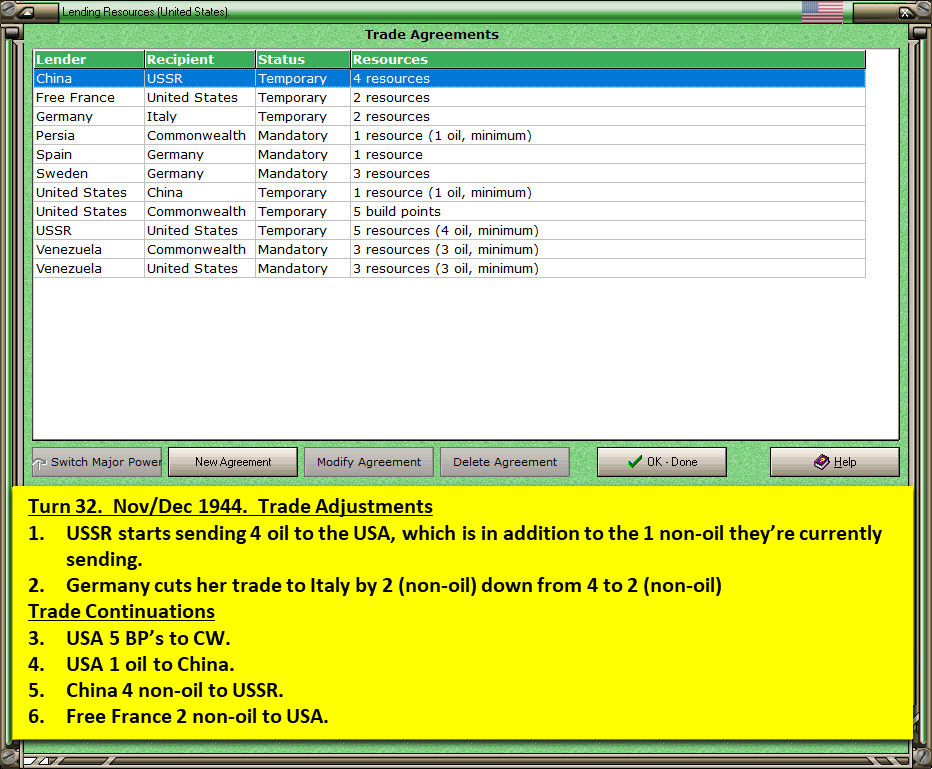Click the Switch Major Power button
The image size is (932, 769).
pyautogui.click(x=97, y=462)
